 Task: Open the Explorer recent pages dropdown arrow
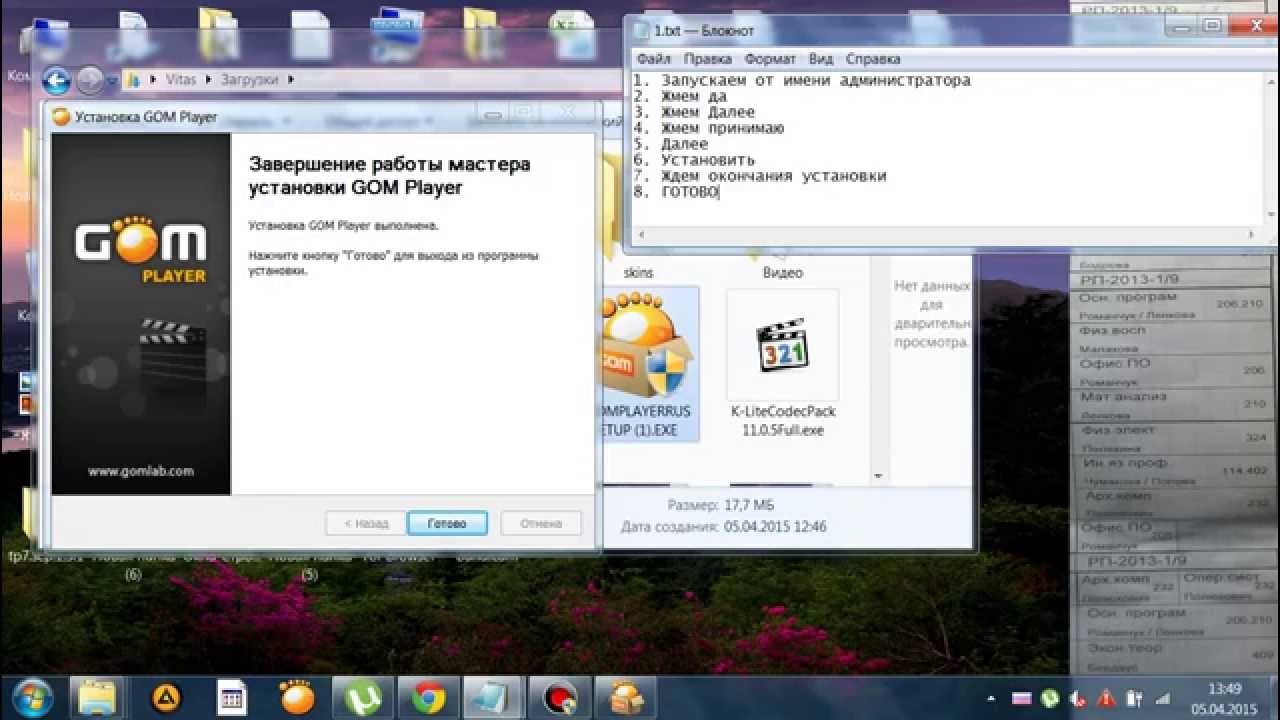[x=112, y=80]
